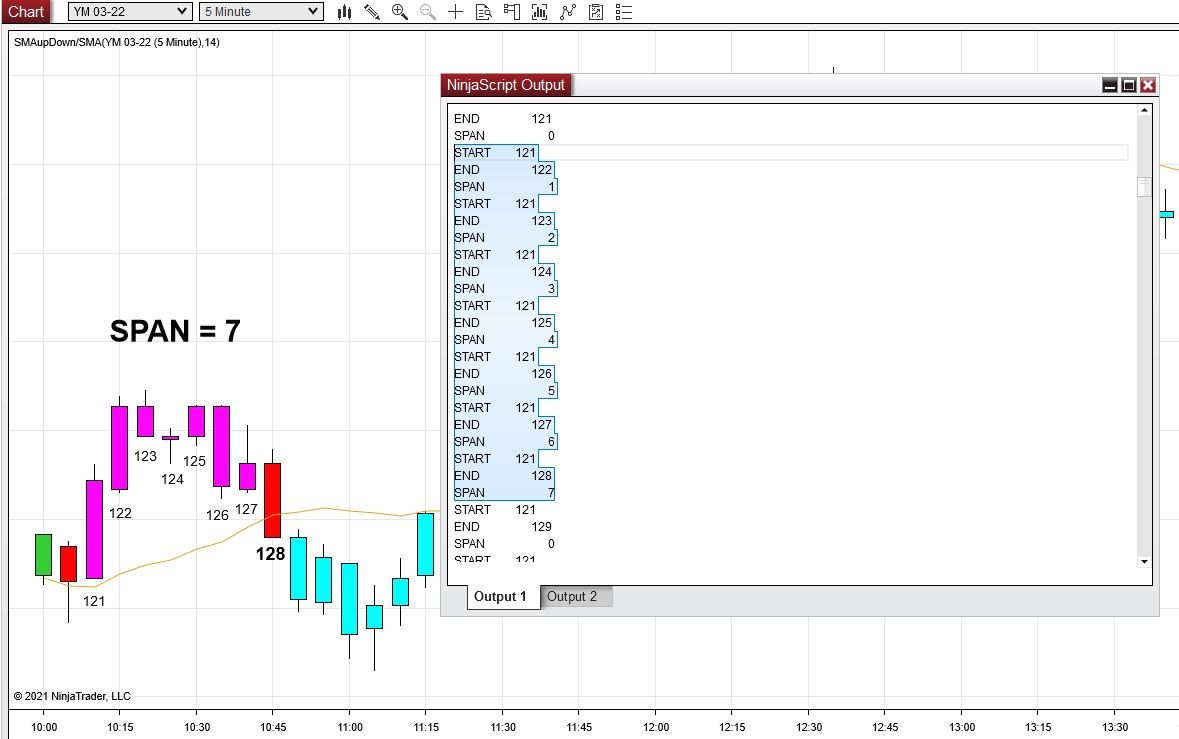This screenshot has width=1179, height=739.
Task: Click the green candlestick on the chart
Action: (x=44, y=555)
